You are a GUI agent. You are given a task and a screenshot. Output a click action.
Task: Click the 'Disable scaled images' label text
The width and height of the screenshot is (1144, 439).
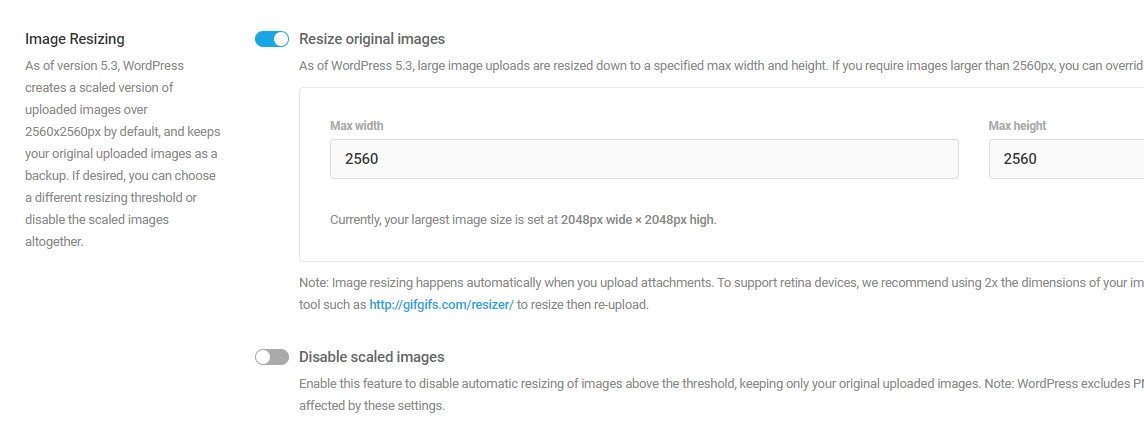[x=372, y=357]
